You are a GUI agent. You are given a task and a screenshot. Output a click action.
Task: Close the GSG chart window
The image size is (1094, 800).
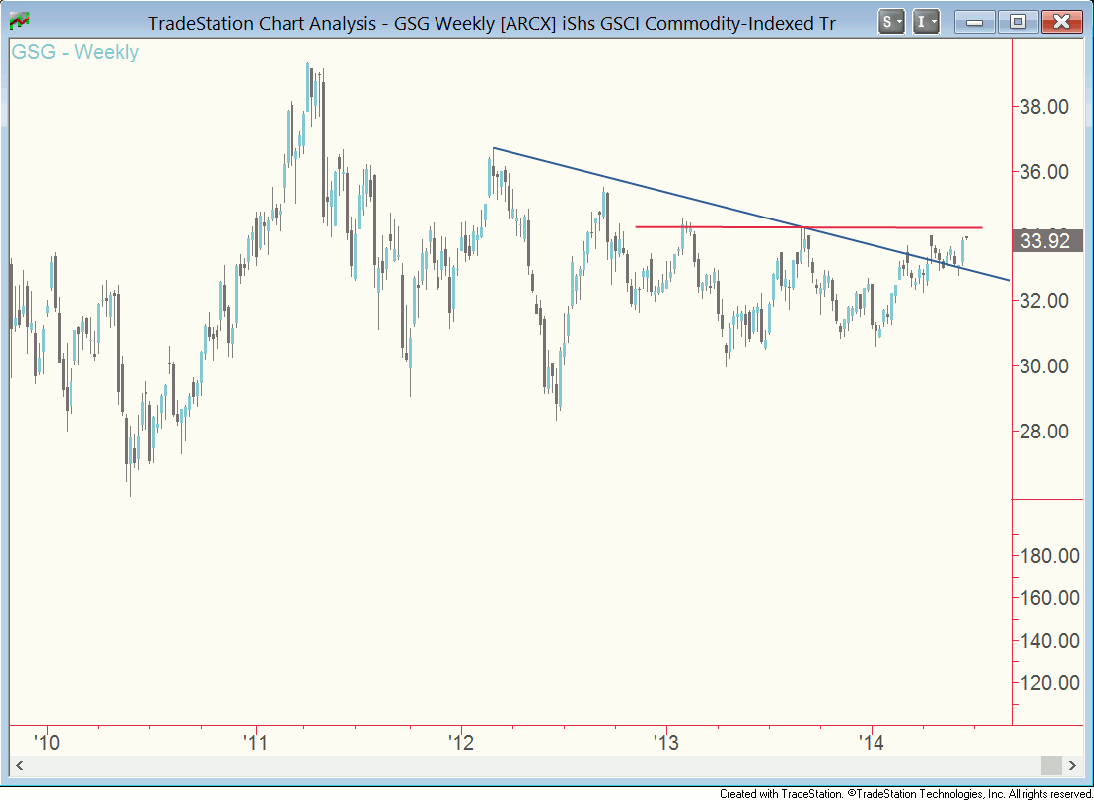pyautogui.click(x=1062, y=21)
